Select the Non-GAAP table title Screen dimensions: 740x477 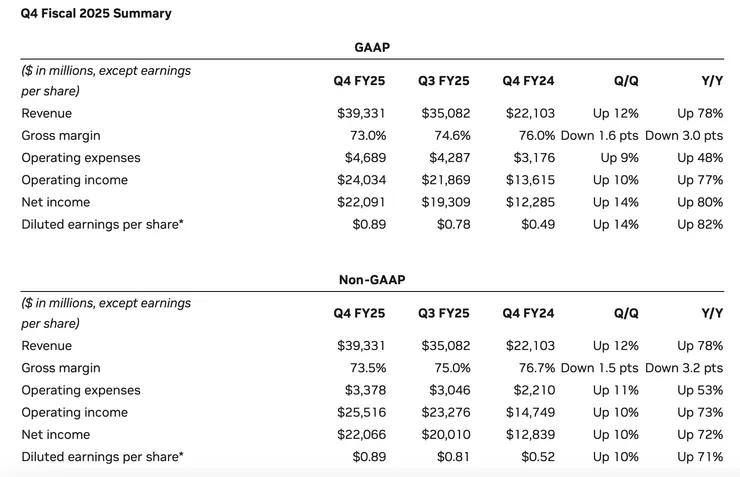(372, 280)
